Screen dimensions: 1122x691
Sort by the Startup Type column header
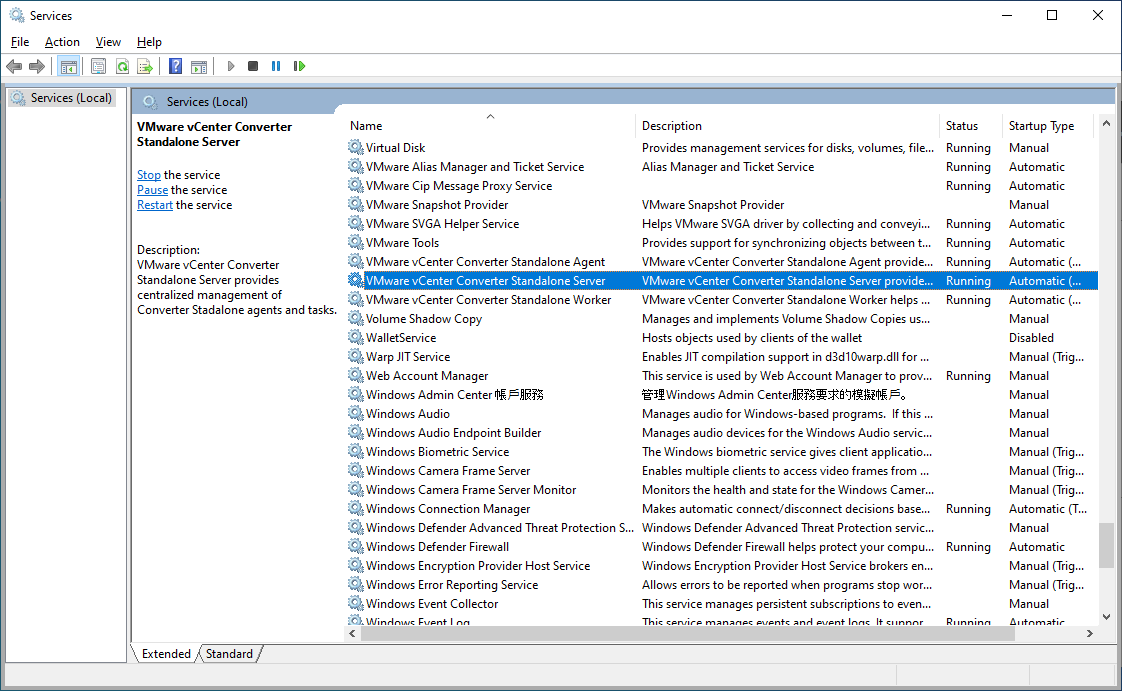[1048, 125]
